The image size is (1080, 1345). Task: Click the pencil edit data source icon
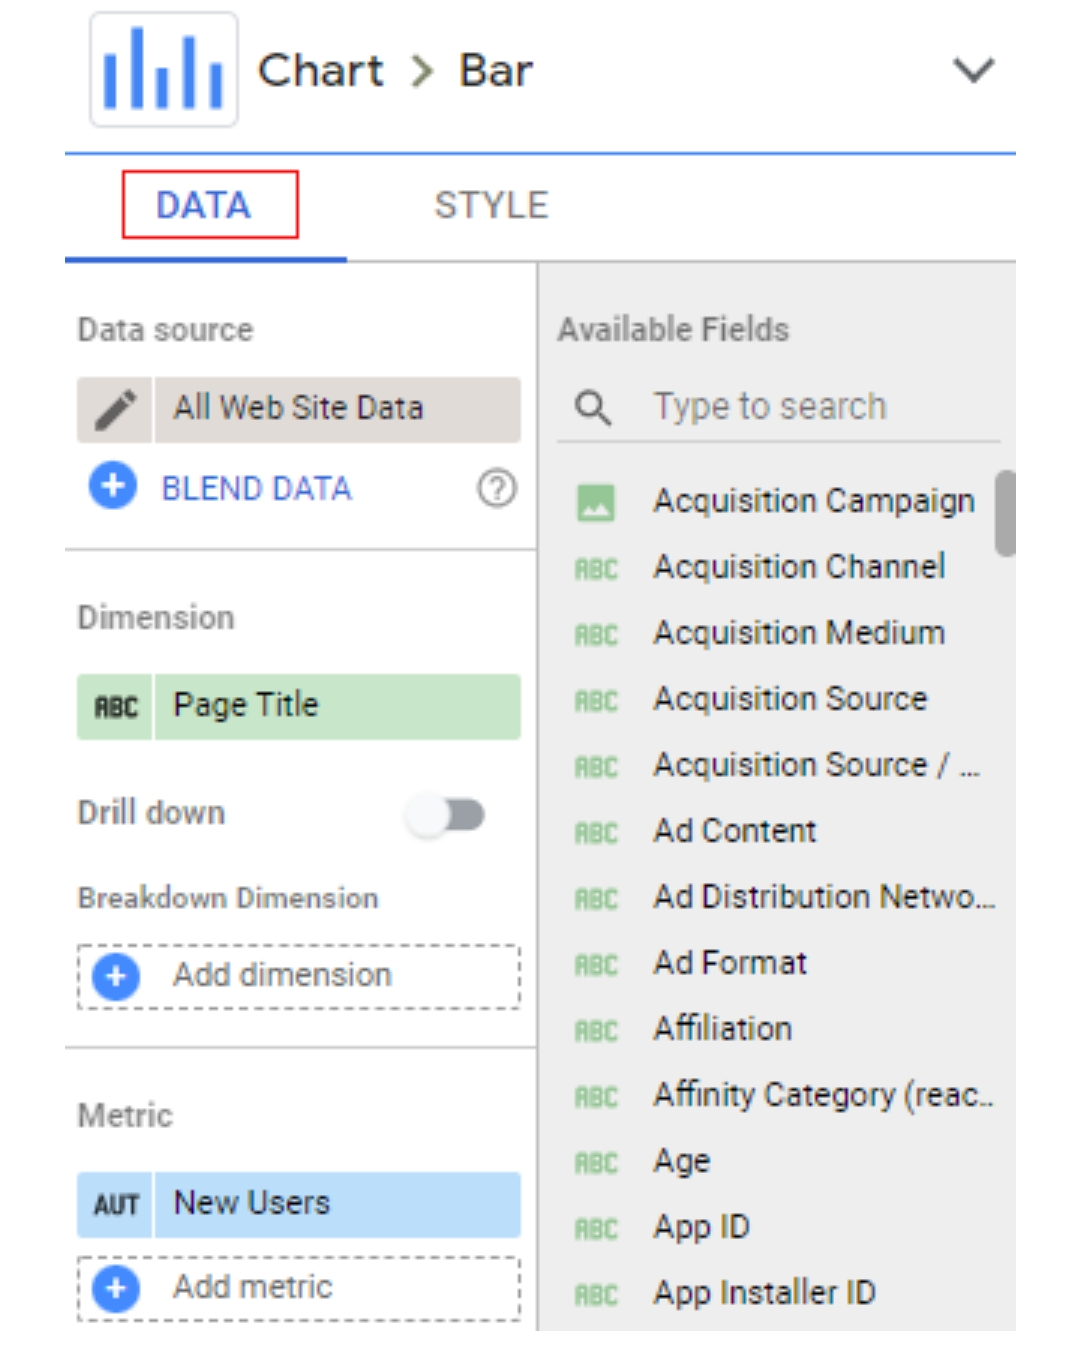tap(116, 409)
